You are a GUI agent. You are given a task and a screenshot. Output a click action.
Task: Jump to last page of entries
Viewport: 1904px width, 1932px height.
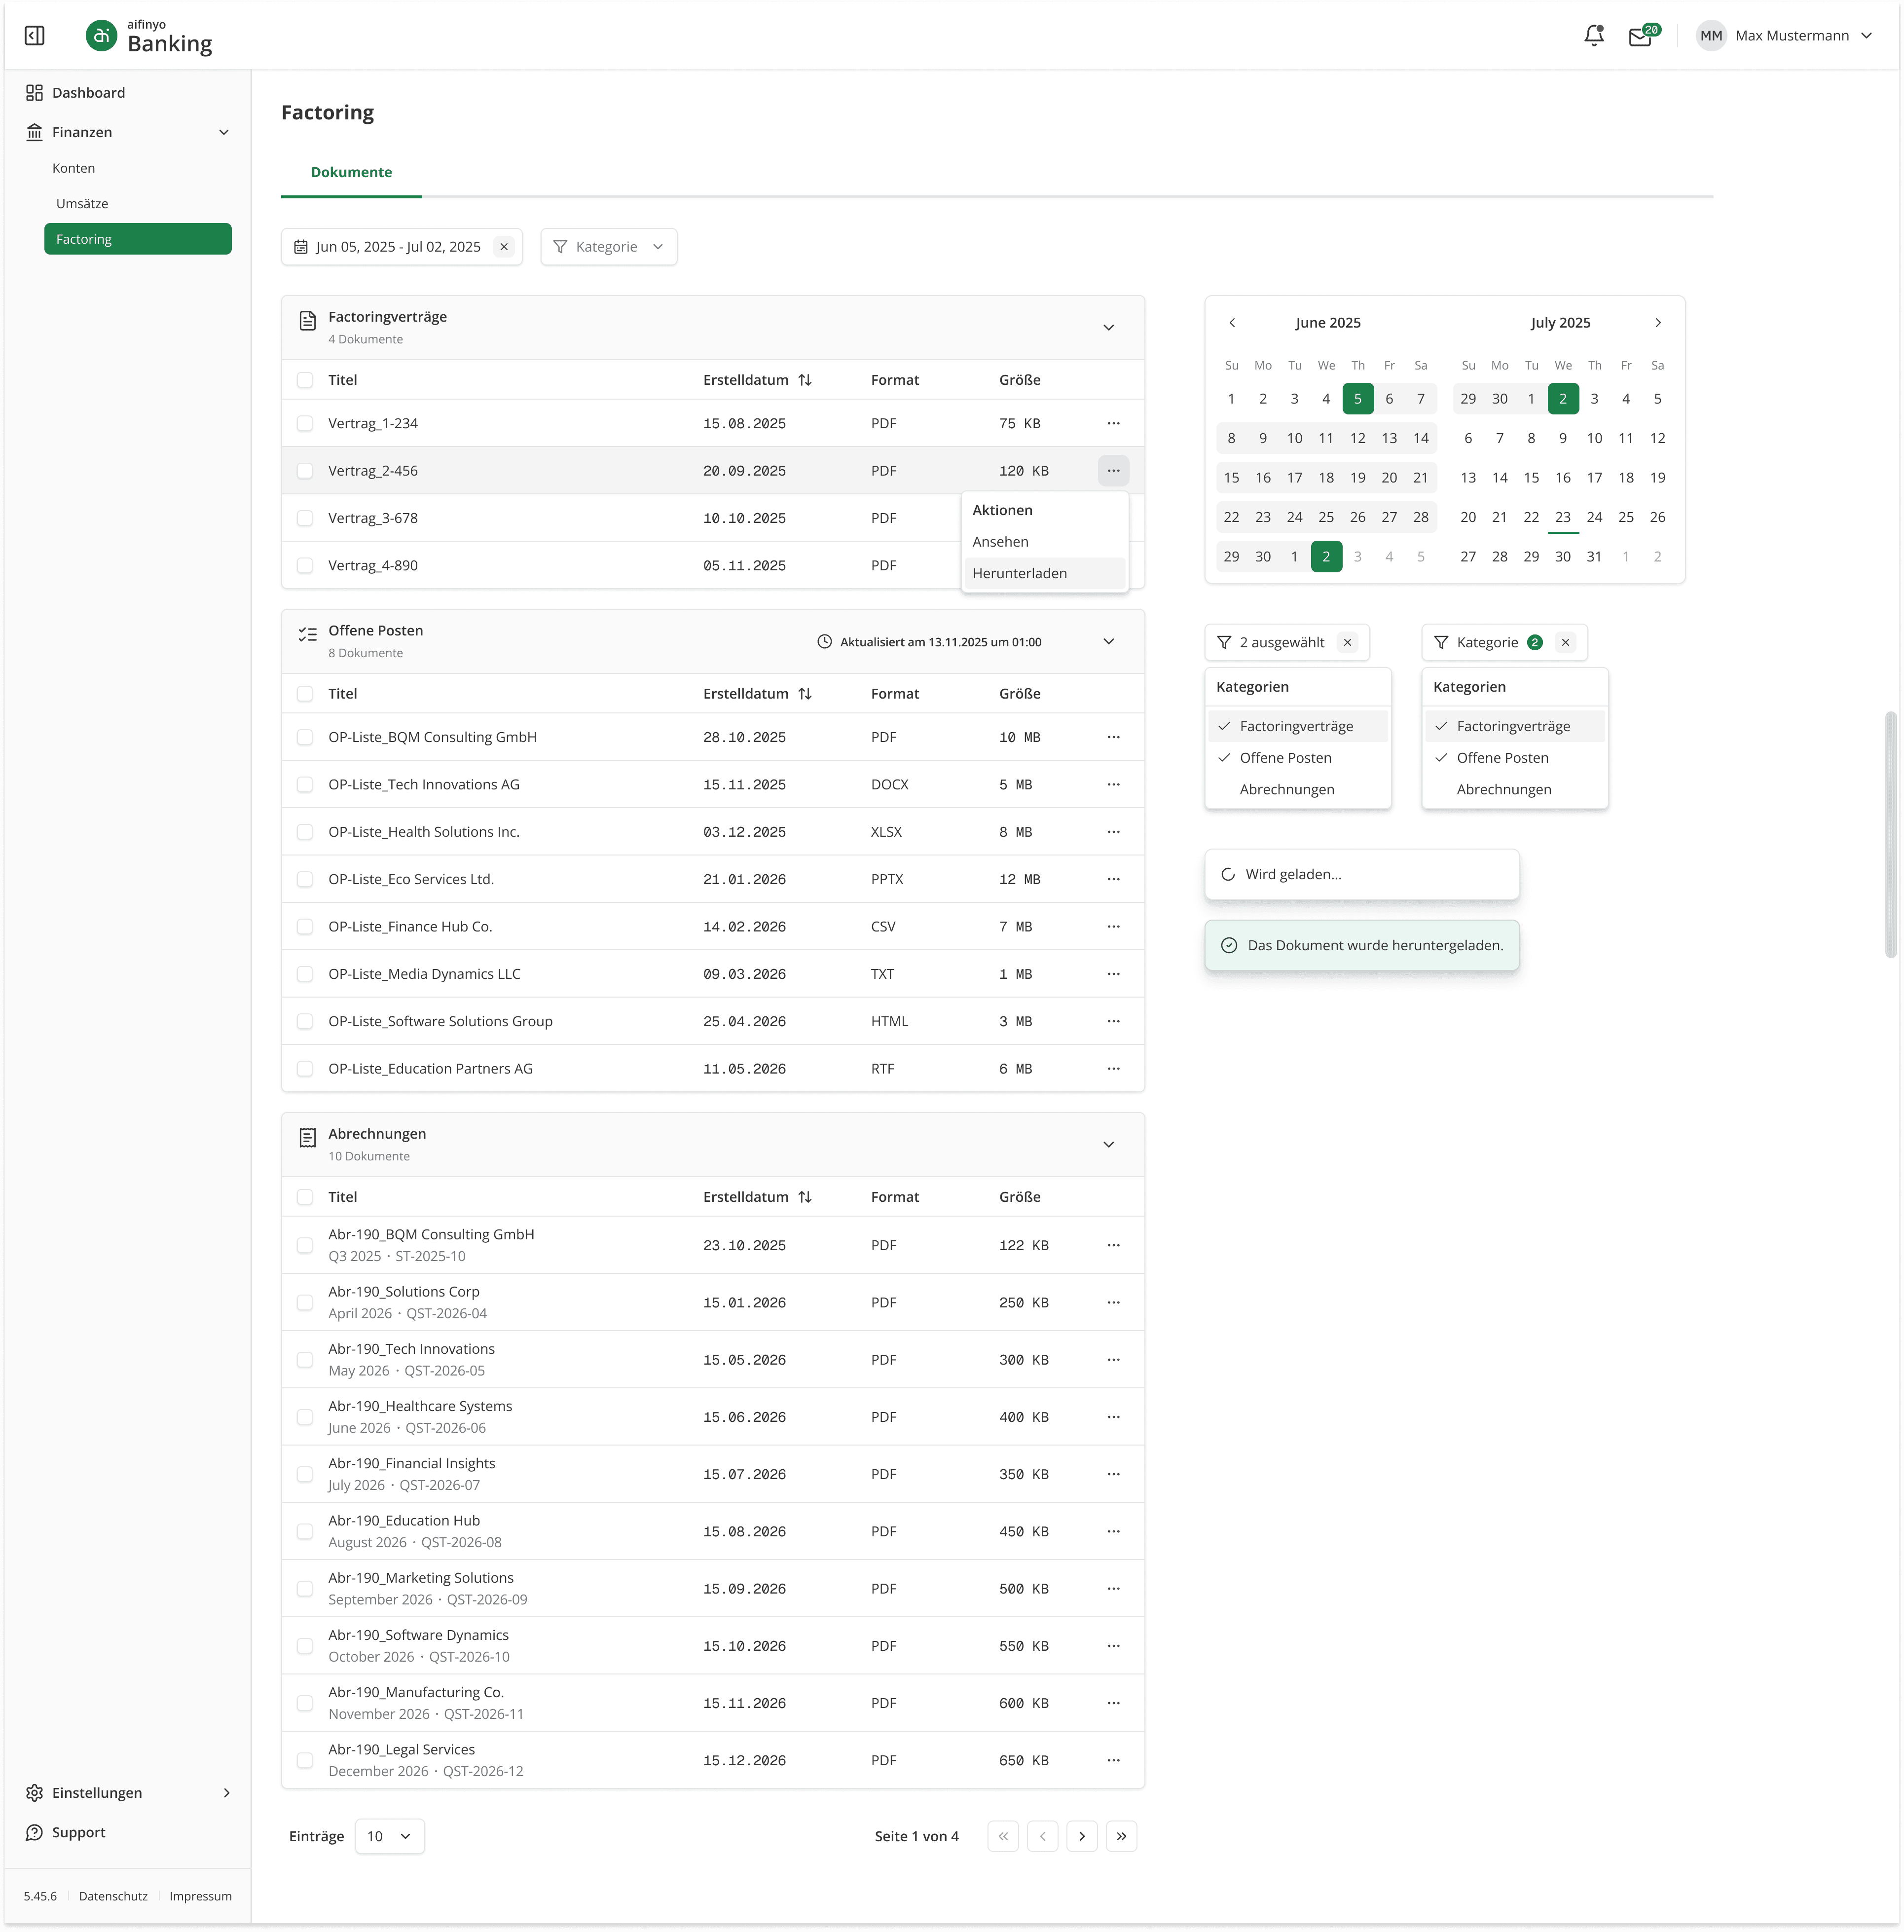(1121, 1836)
